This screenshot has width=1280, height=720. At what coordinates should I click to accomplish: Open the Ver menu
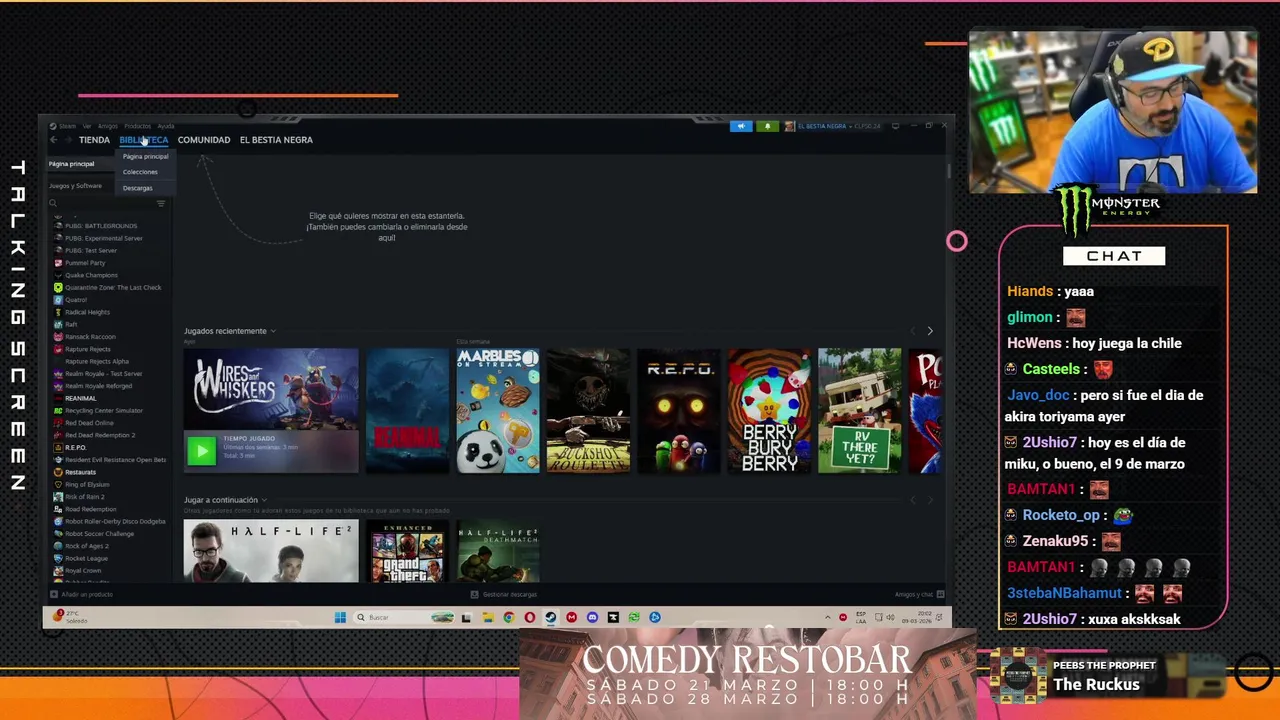[x=87, y=126]
